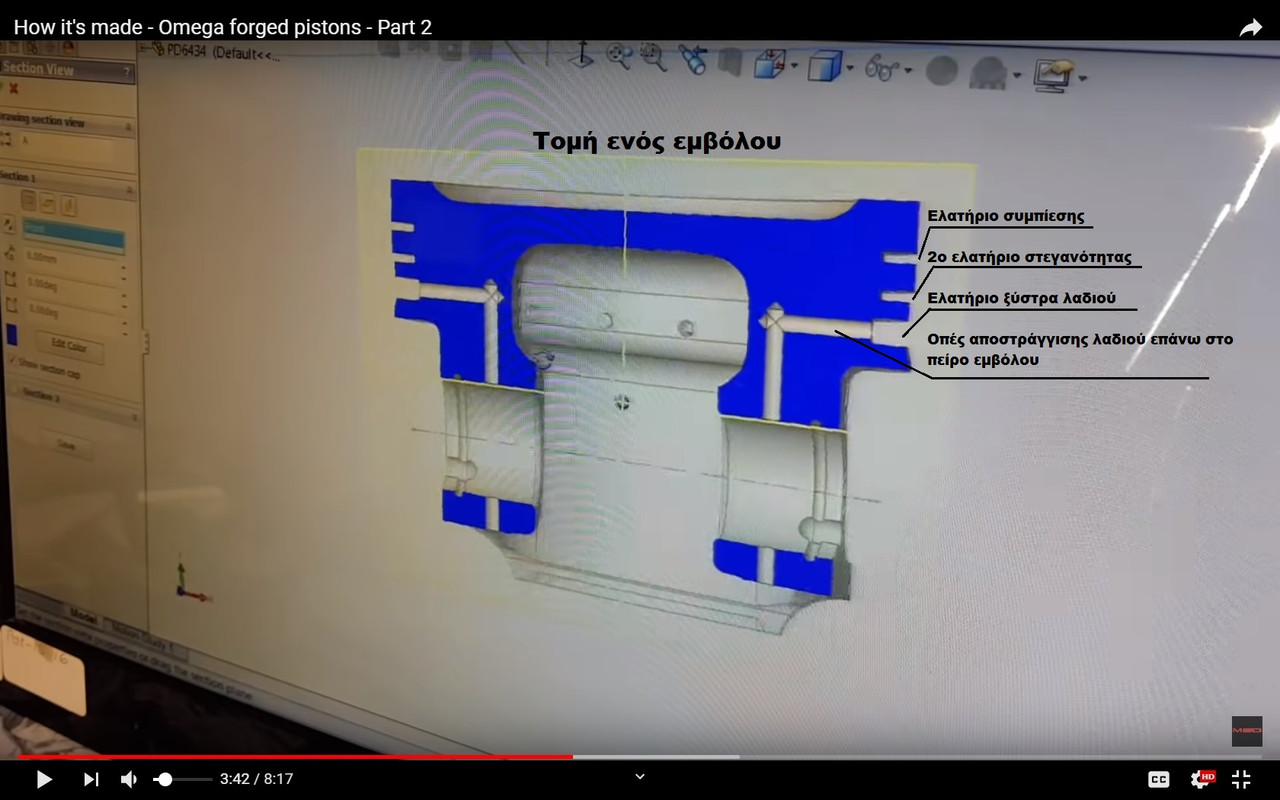Click the Zoom to Fit magnifier icon
Viewport: 1280px width, 800px height.
(620, 56)
